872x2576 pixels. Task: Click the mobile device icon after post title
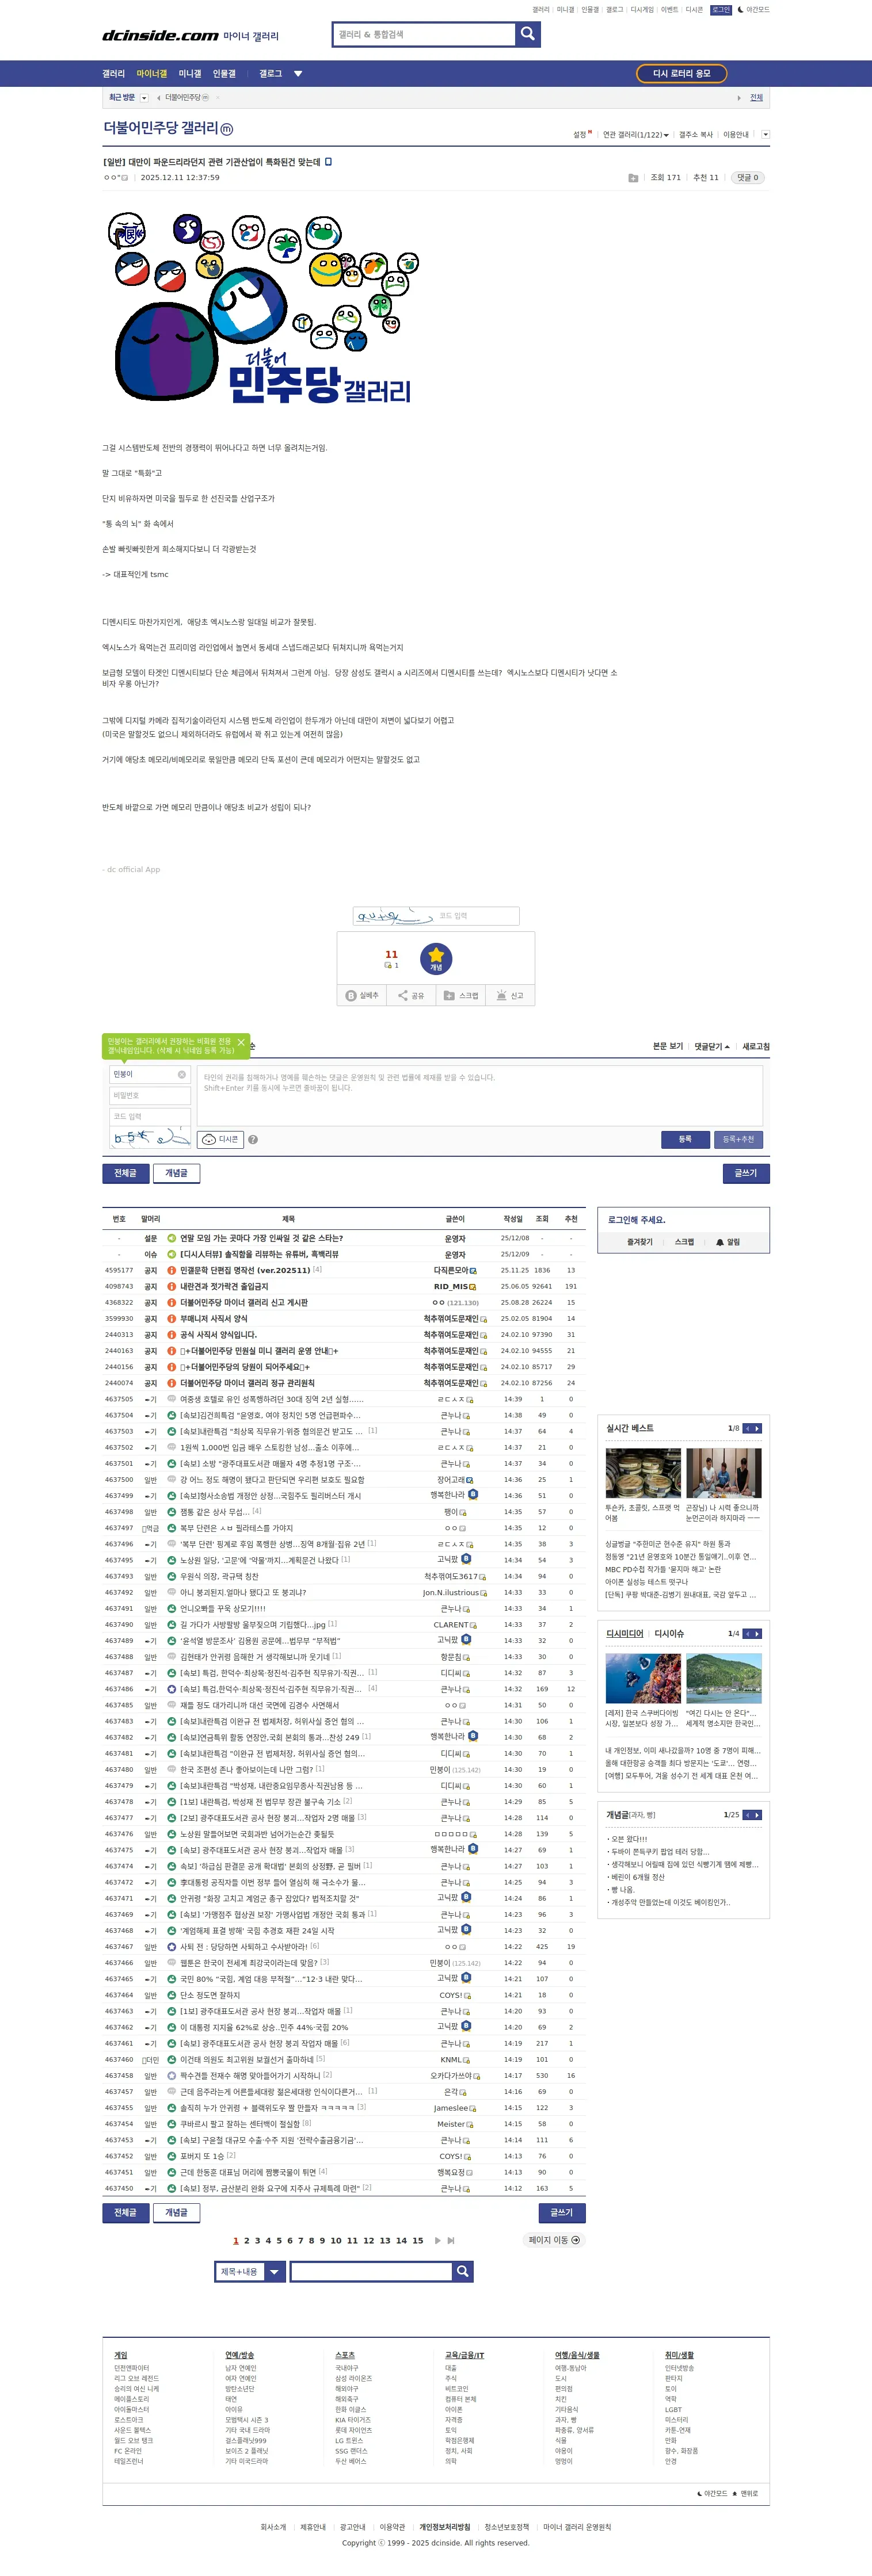(328, 162)
